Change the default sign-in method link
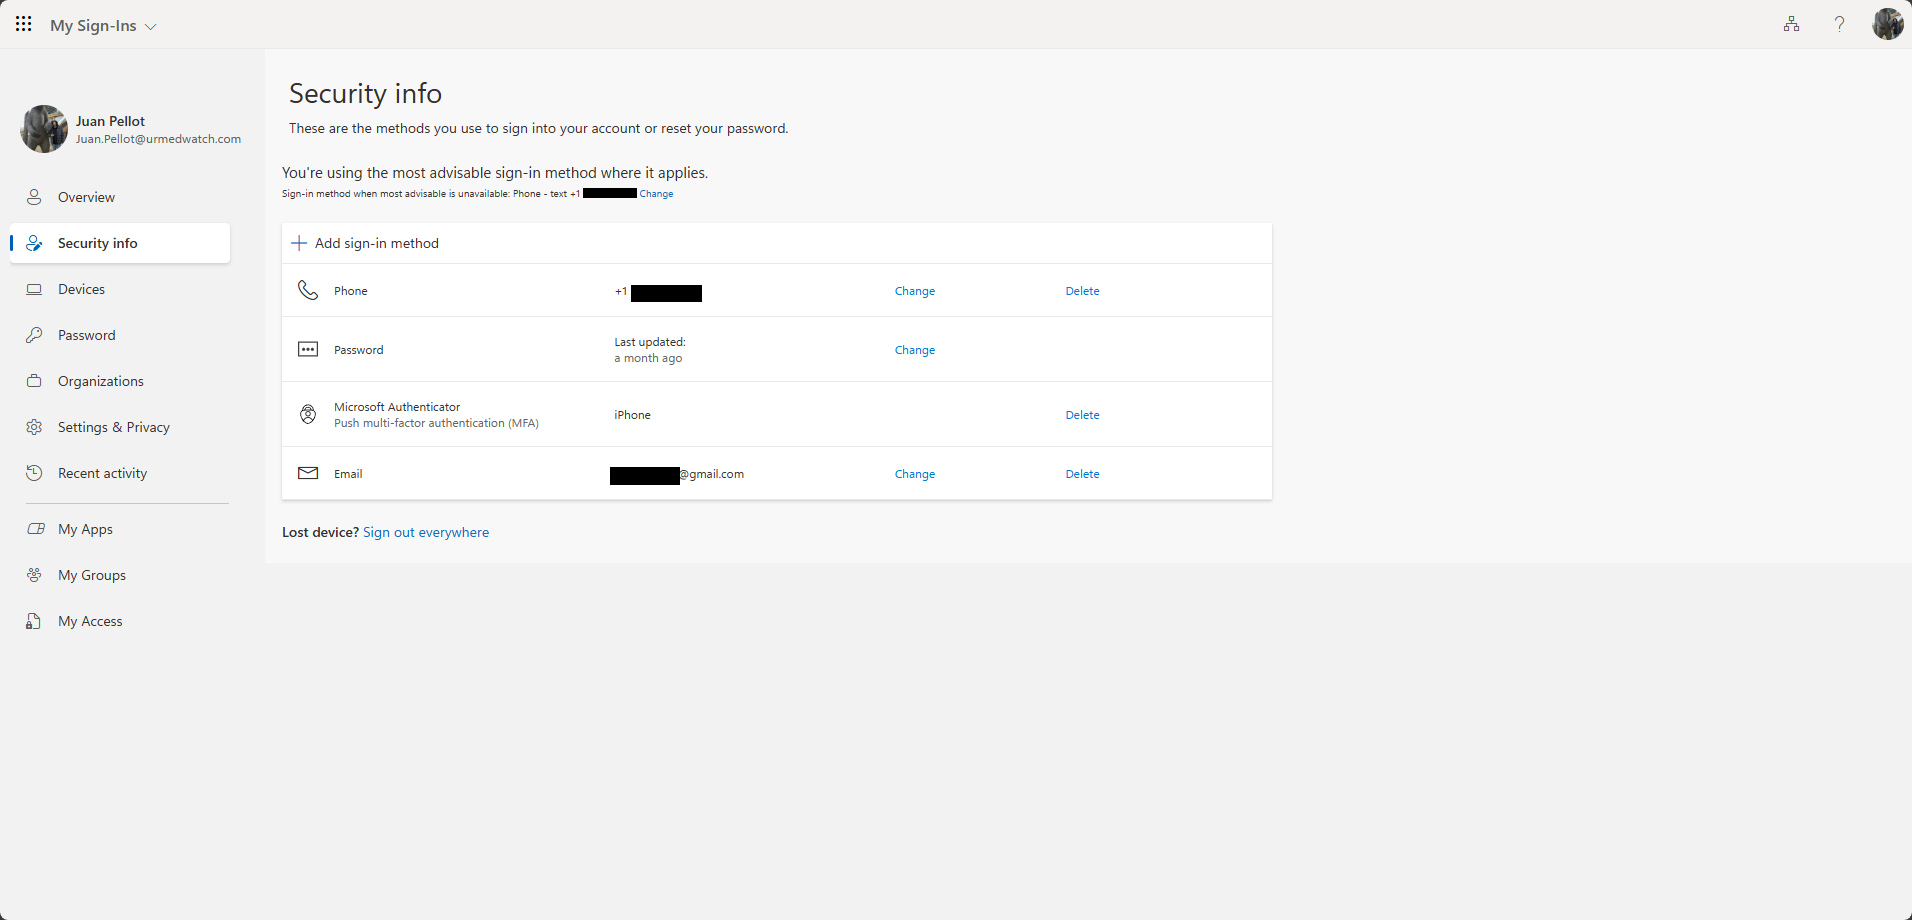Image resolution: width=1912 pixels, height=920 pixels. point(656,194)
